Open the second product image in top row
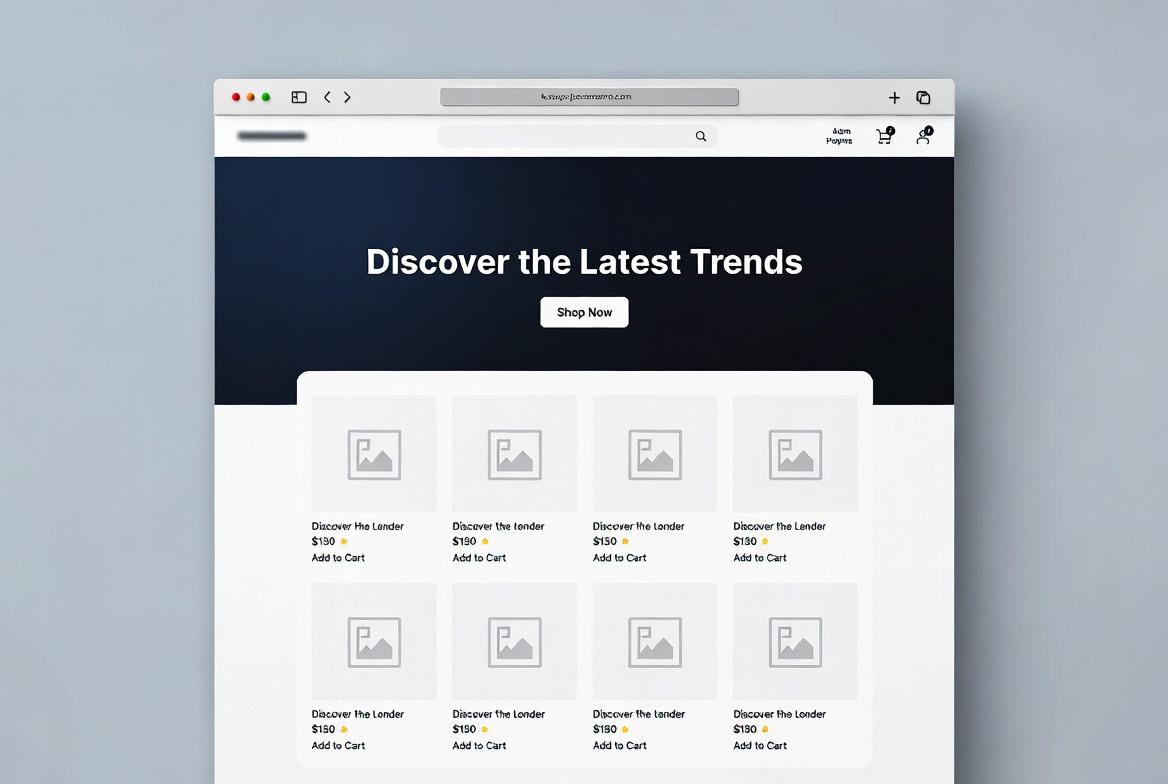Image resolution: width=1168 pixels, height=784 pixels. (x=515, y=454)
